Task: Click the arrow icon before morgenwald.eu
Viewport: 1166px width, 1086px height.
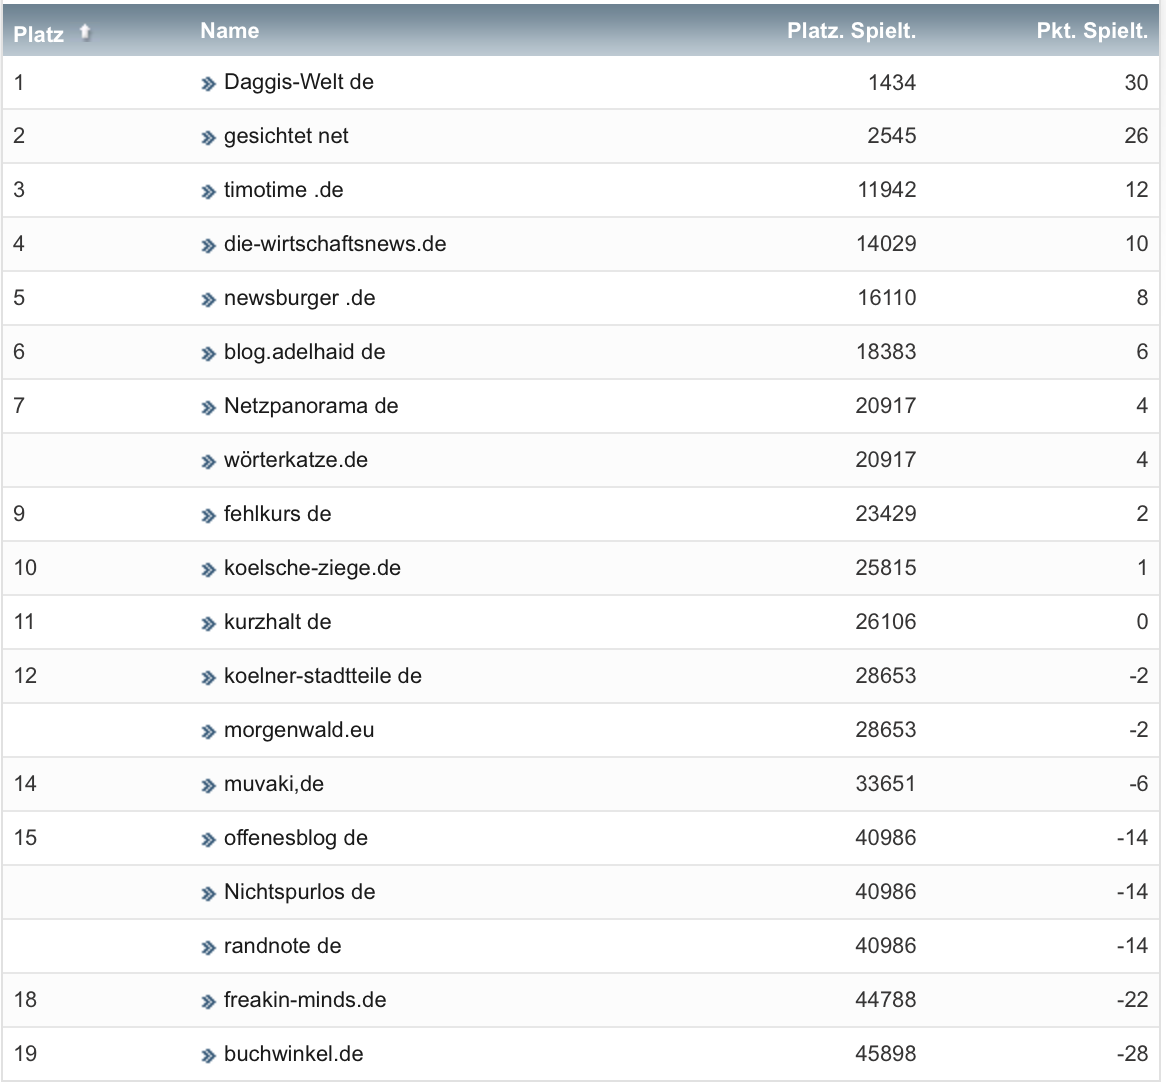Action: coord(208,732)
